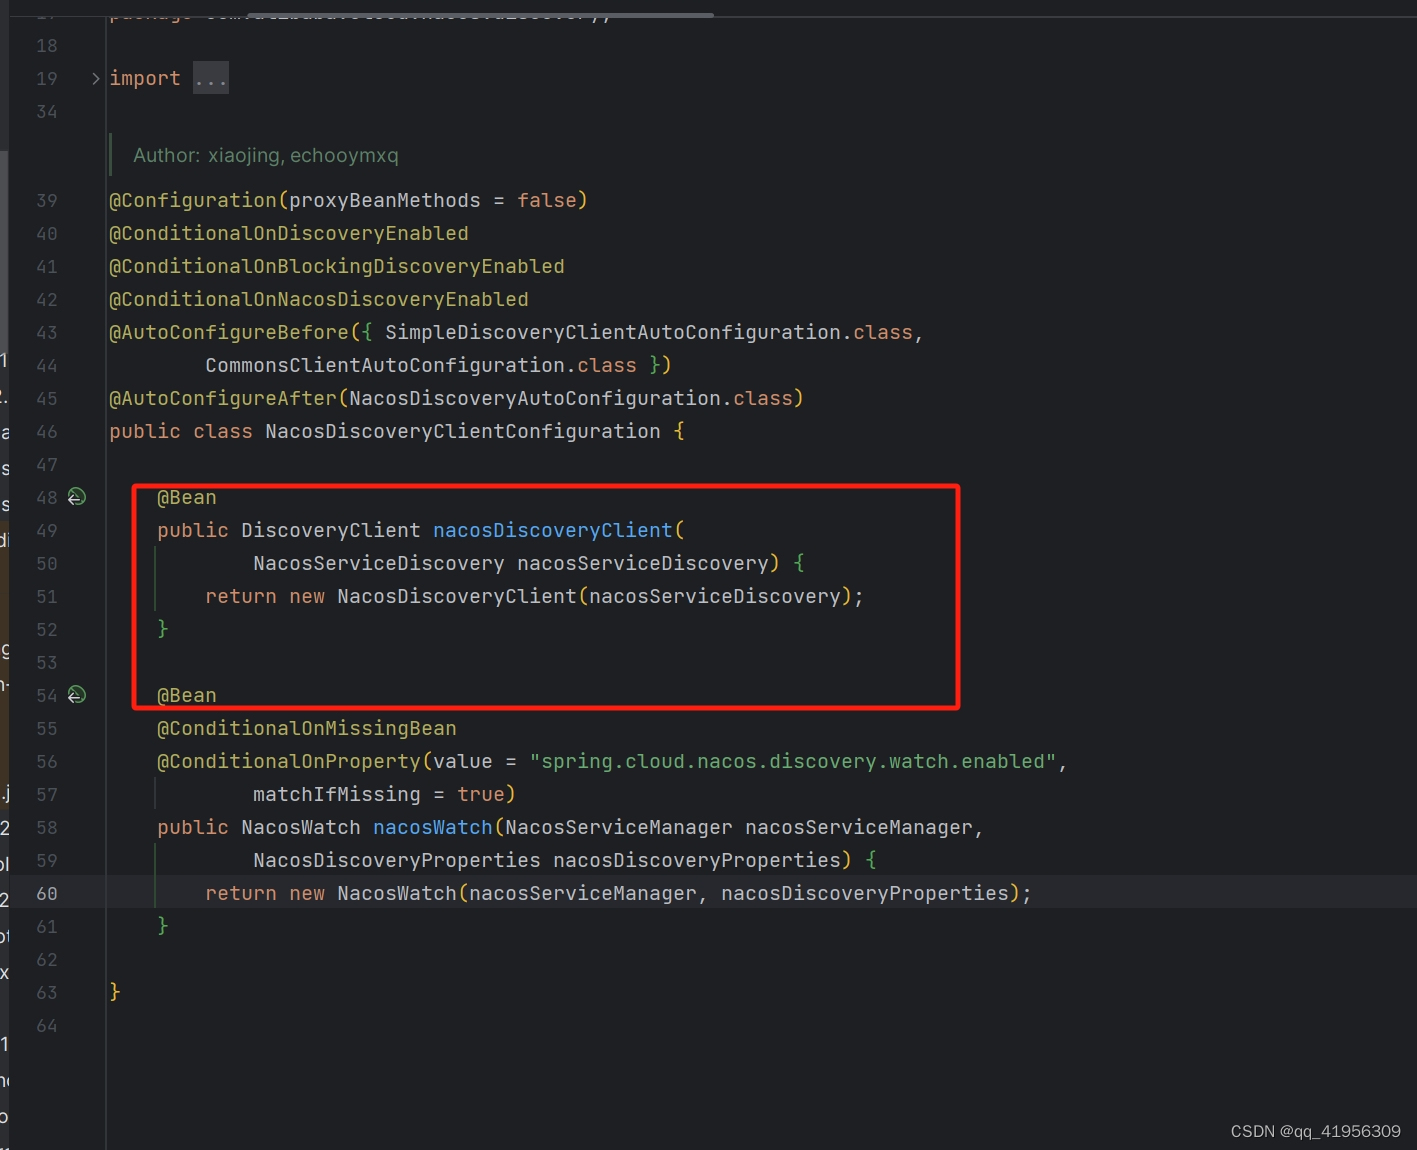Click the @AutoConfigureAfter annotation
1417x1150 pixels.
point(223,399)
